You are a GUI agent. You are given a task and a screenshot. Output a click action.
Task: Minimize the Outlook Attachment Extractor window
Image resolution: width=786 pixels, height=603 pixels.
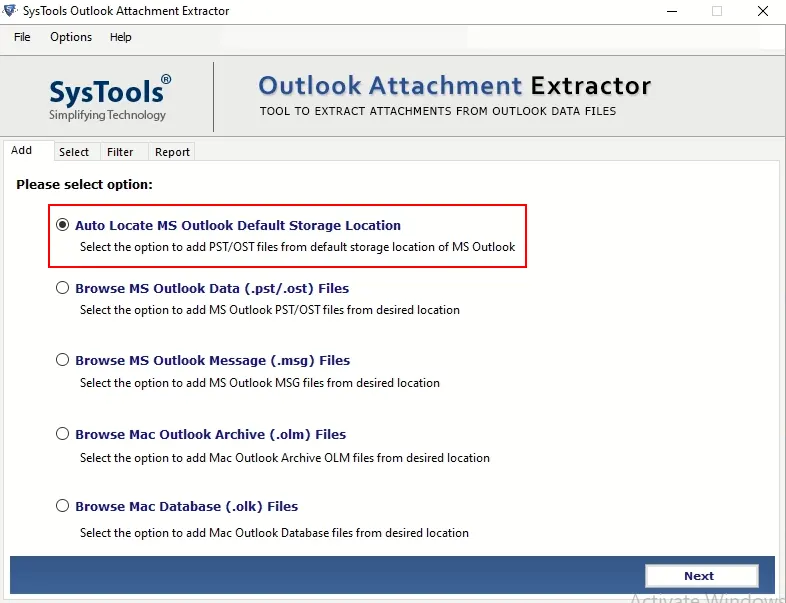pyautogui.click(x=672, y=11)
